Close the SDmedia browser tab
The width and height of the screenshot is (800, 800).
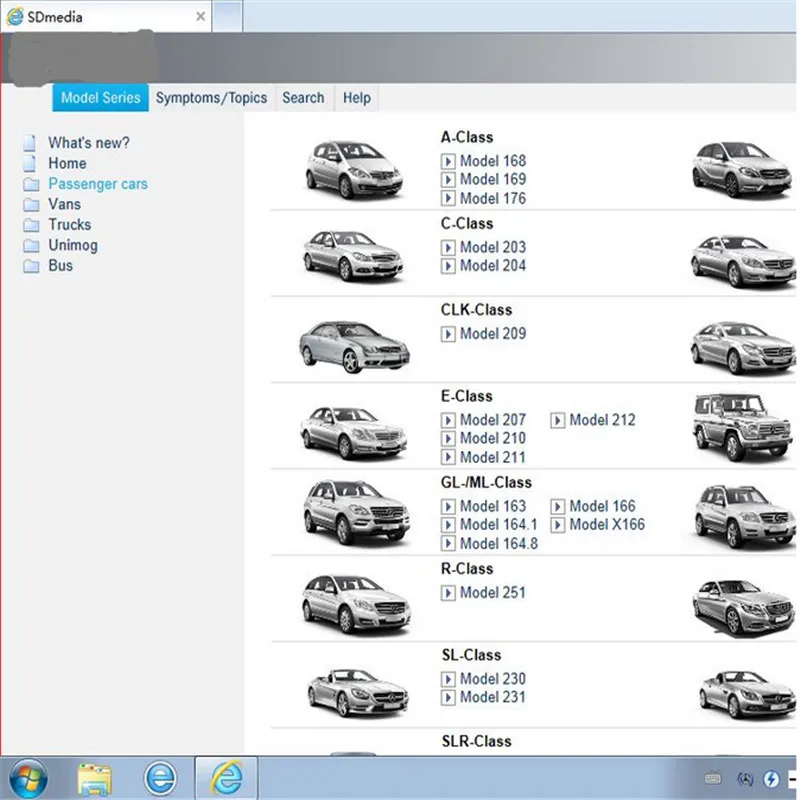pyautogui.click(x=201, y=16)
